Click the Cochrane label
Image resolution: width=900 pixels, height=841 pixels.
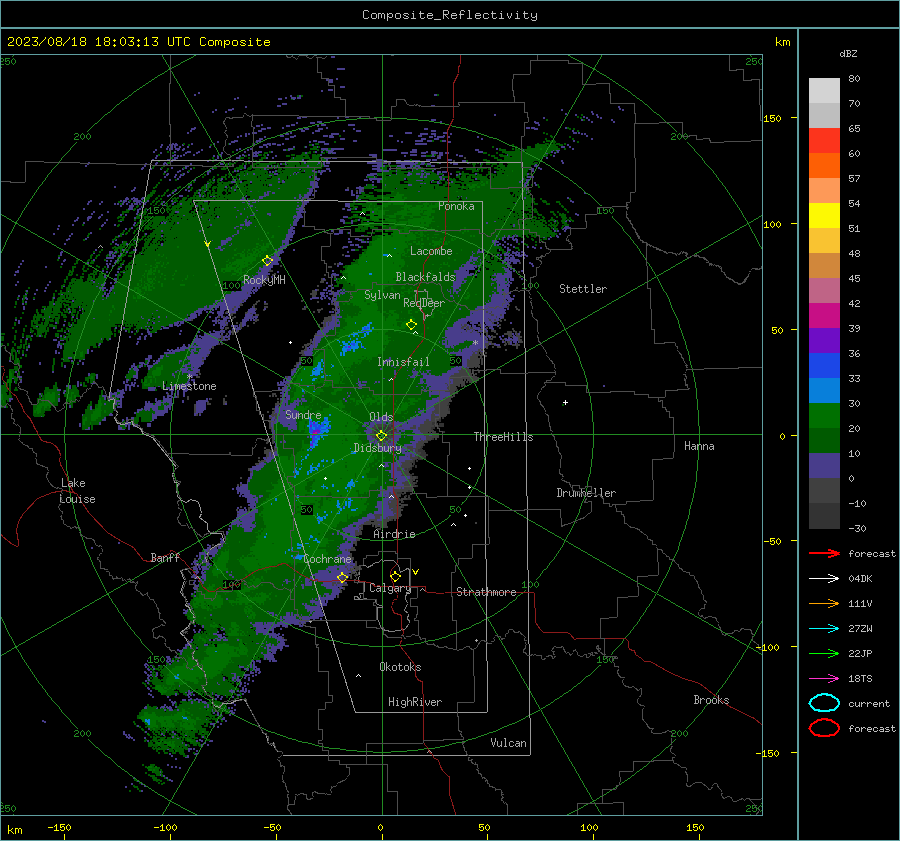pyautogui.click(x=327, y=559)
